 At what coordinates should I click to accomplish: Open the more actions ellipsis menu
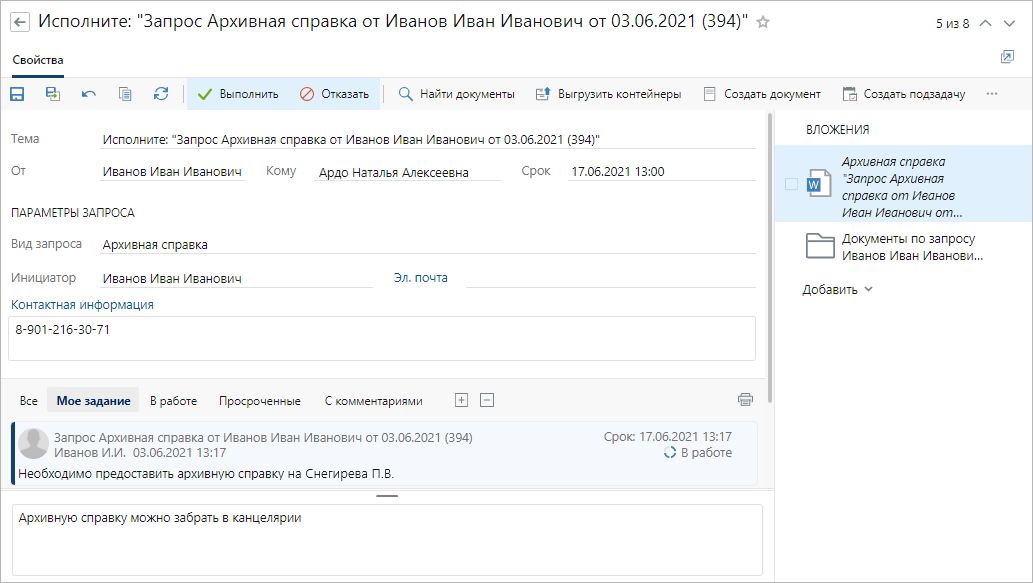point(991,94)
